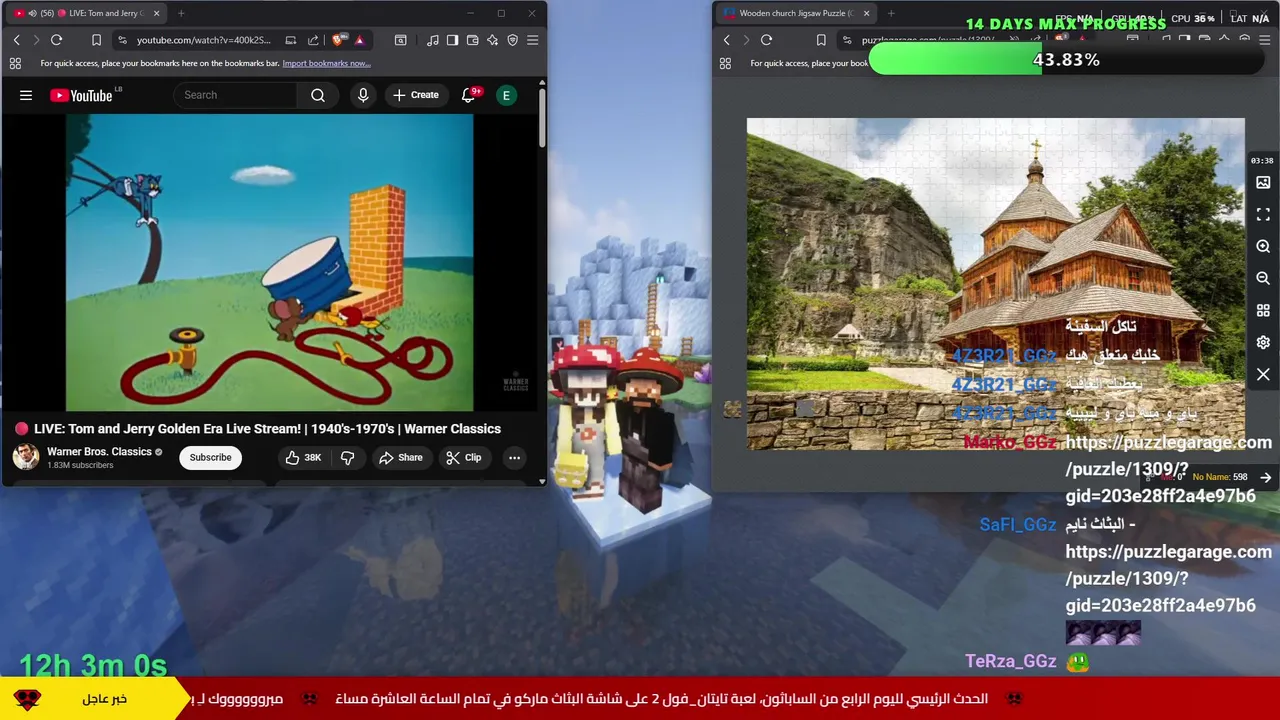Close the puzzle sidebar with X icon
Screen dimensions: 1280x720
point(1263,374)
